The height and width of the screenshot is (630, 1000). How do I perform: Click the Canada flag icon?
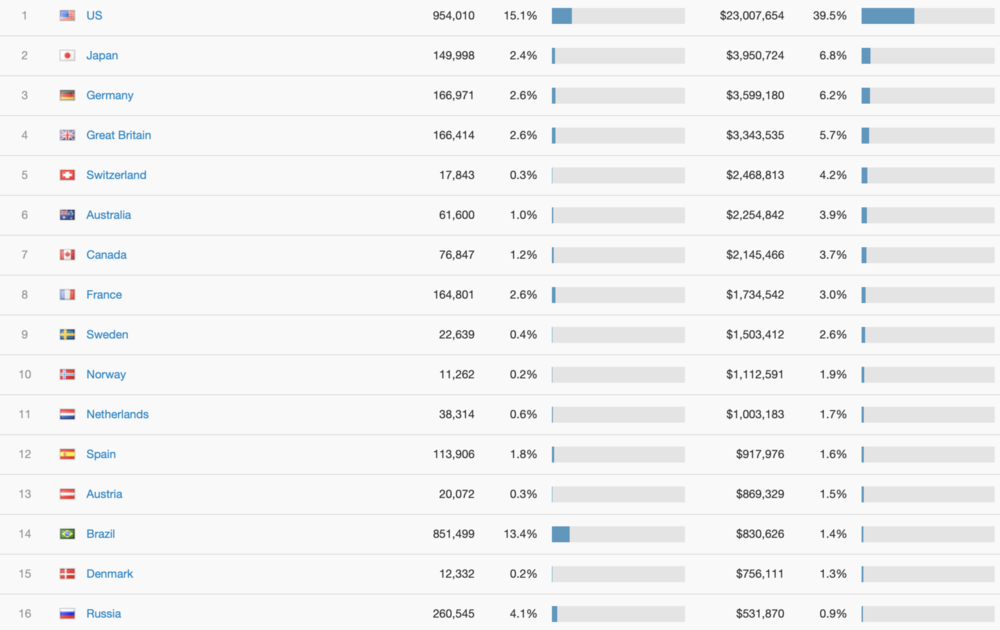67,255
